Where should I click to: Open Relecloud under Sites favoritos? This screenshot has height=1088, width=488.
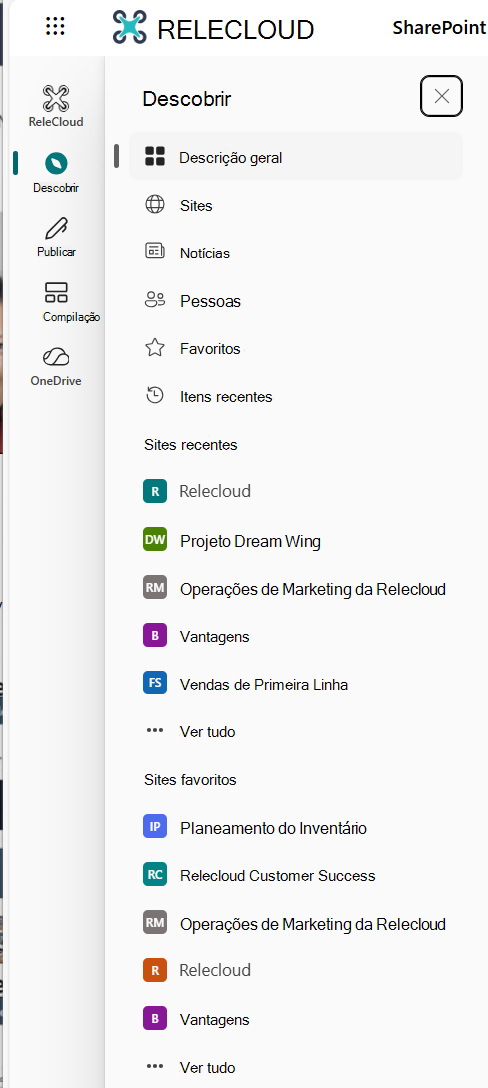pyautogui.click(x=296, y=970)
